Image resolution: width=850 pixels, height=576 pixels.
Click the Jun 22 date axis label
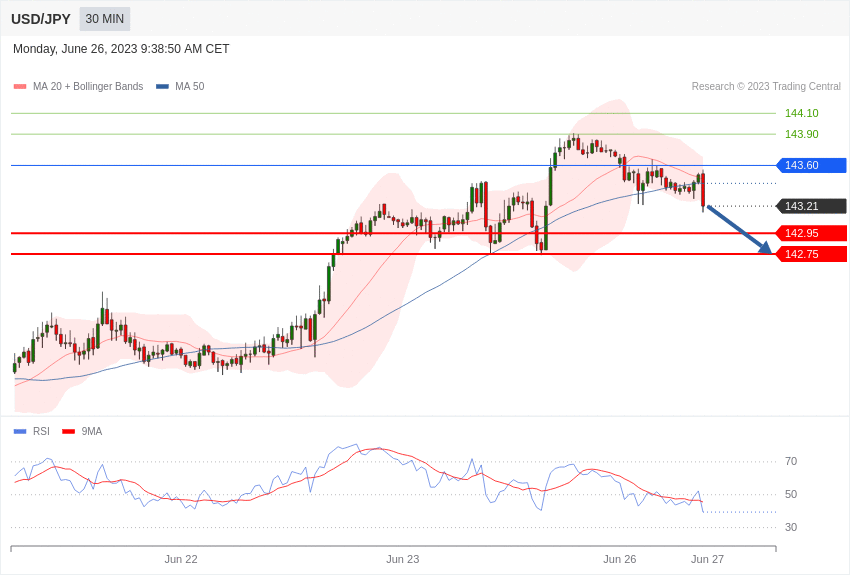181,559
